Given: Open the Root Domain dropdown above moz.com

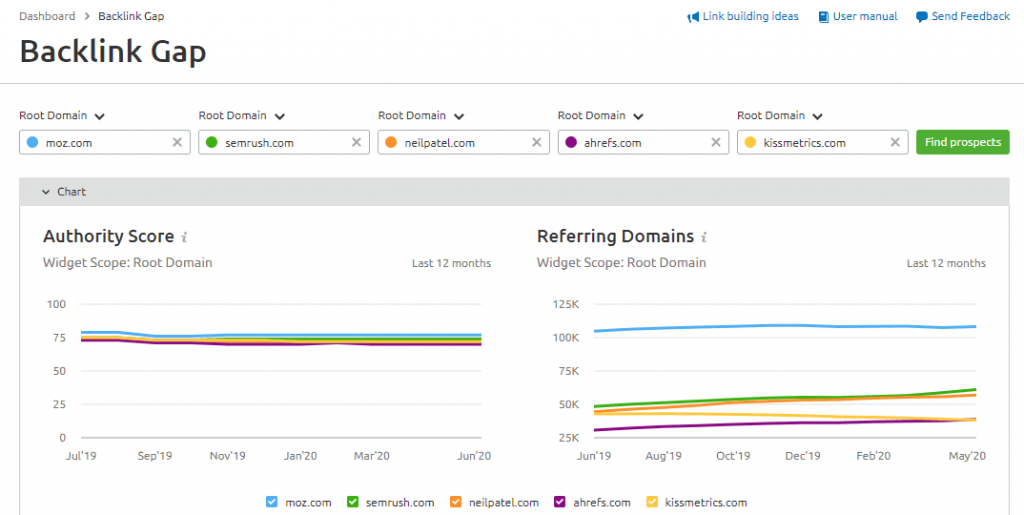Looking at the screenshot, I should 62,116.
